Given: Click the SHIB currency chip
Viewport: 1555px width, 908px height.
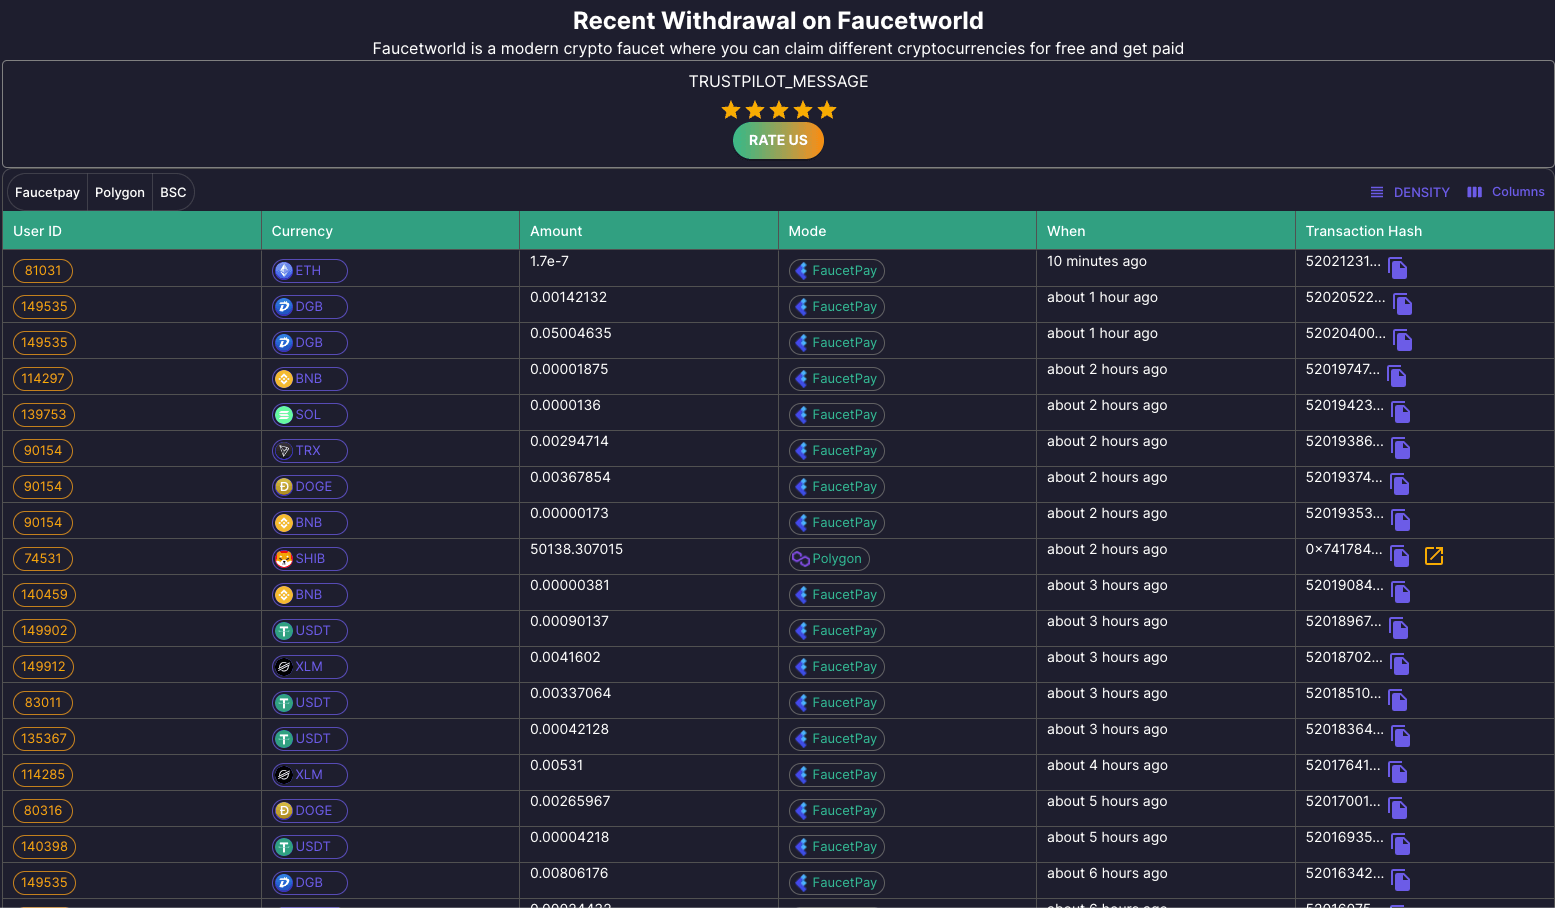Looking at the screenshot, I should (310, 559).
